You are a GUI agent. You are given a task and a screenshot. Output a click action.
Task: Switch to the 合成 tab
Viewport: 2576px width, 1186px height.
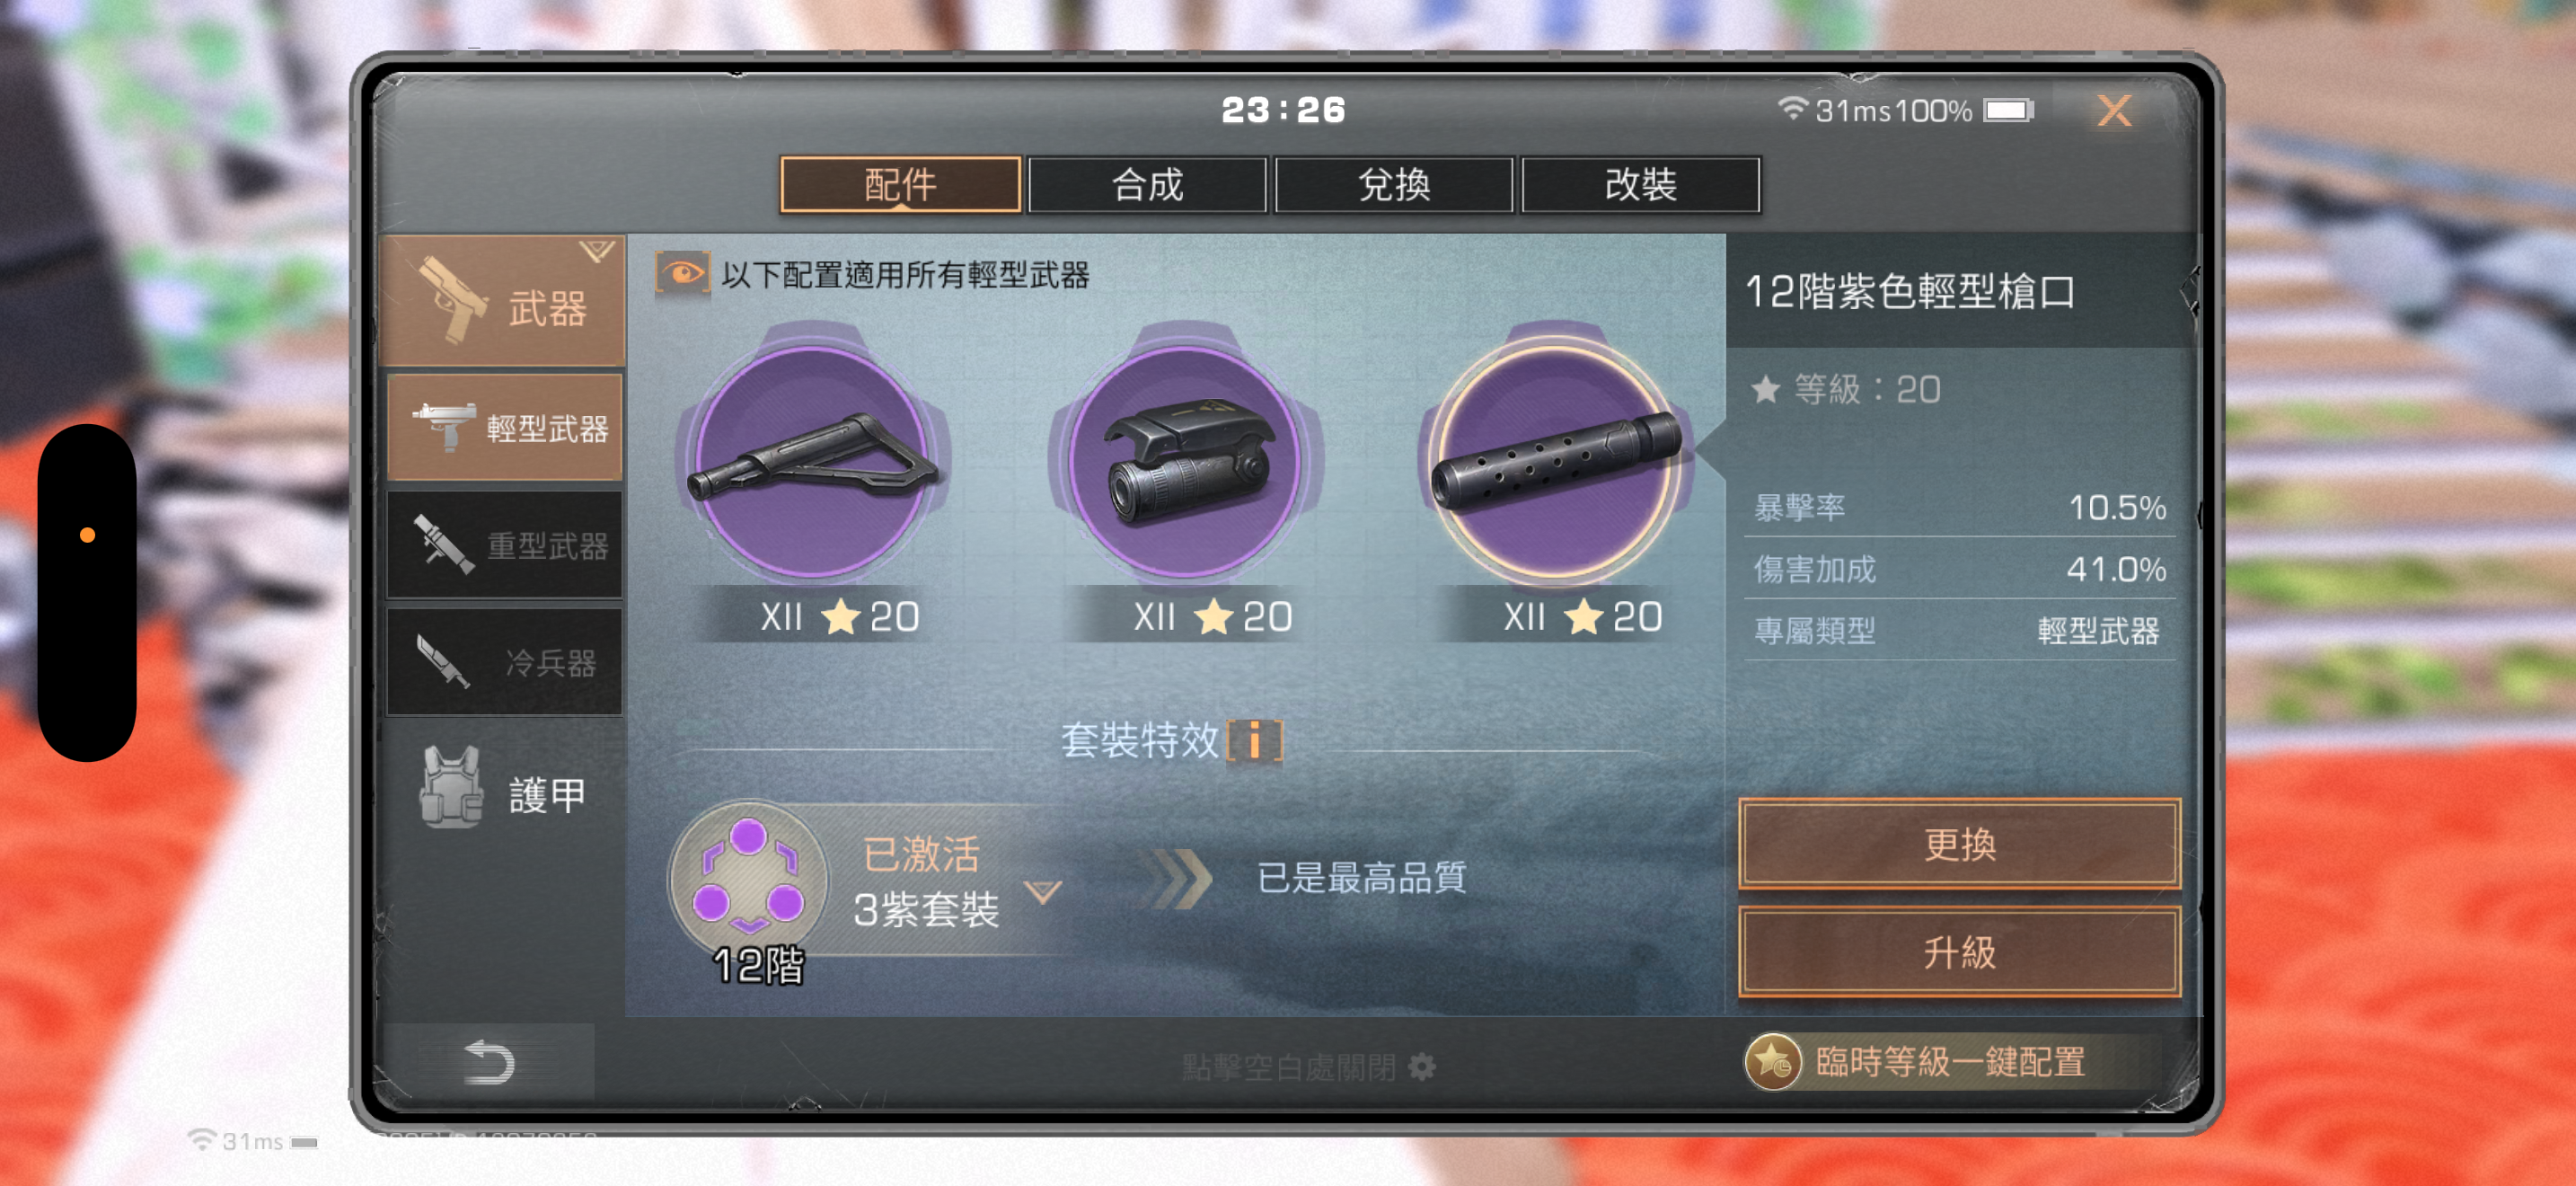(x=1147, y=185)
